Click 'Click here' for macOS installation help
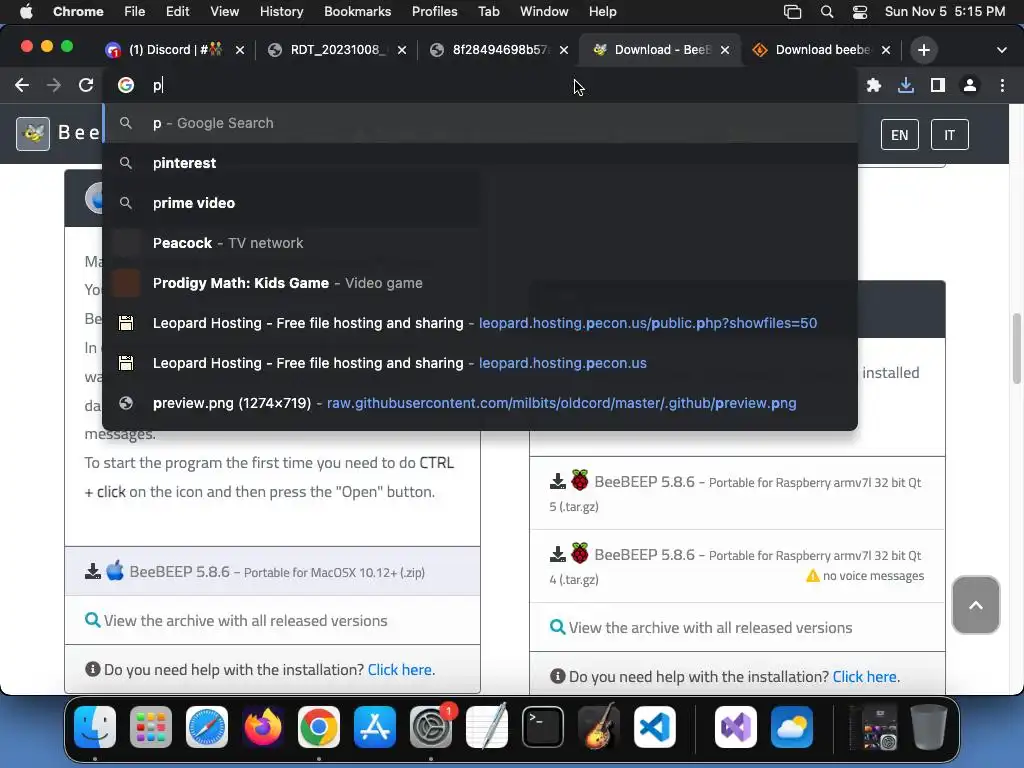Viewport: 1024px width, 768px height. pyautogui.click(x=400, y=669)
